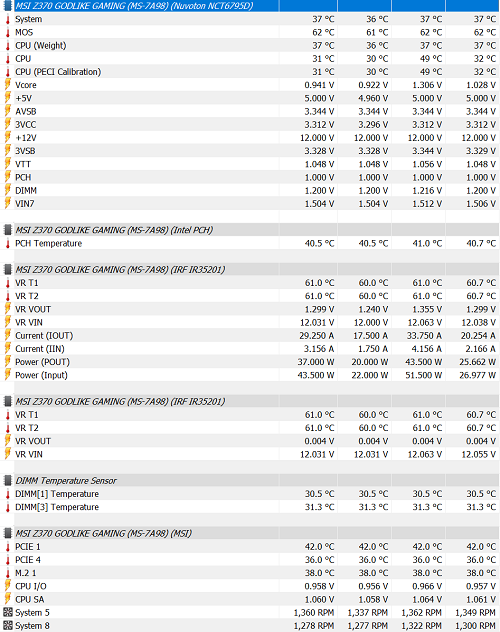Click the chip icon beside the (MSI) section header
Viewport: 500px width, 632px height.
[7, 533]
